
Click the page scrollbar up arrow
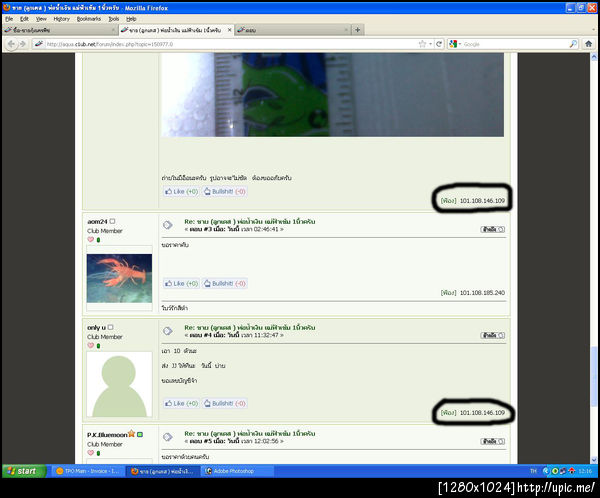click(594, 57)
